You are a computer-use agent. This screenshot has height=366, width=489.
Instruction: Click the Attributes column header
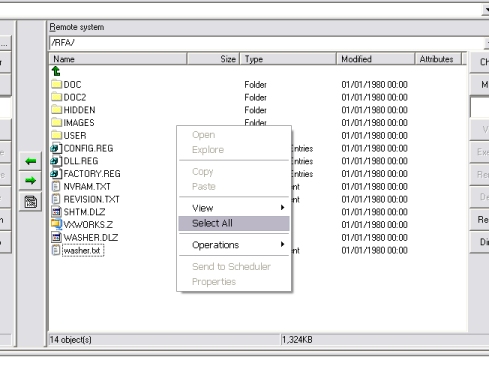(438, 59)
